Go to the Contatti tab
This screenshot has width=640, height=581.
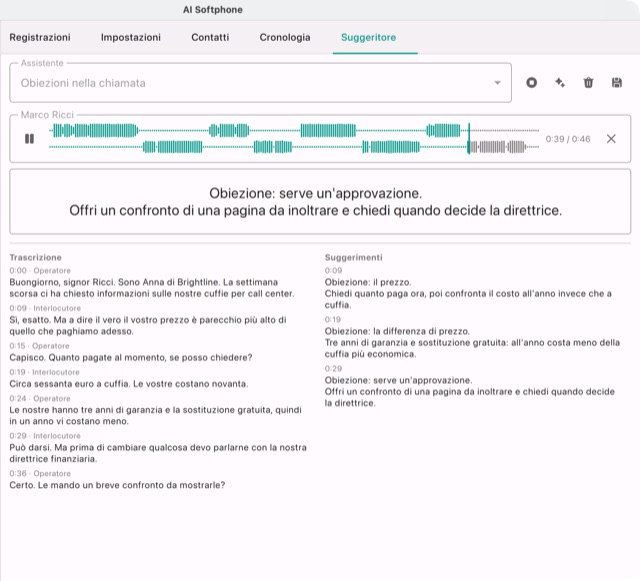pyautogui.click(x=210, y=37)
